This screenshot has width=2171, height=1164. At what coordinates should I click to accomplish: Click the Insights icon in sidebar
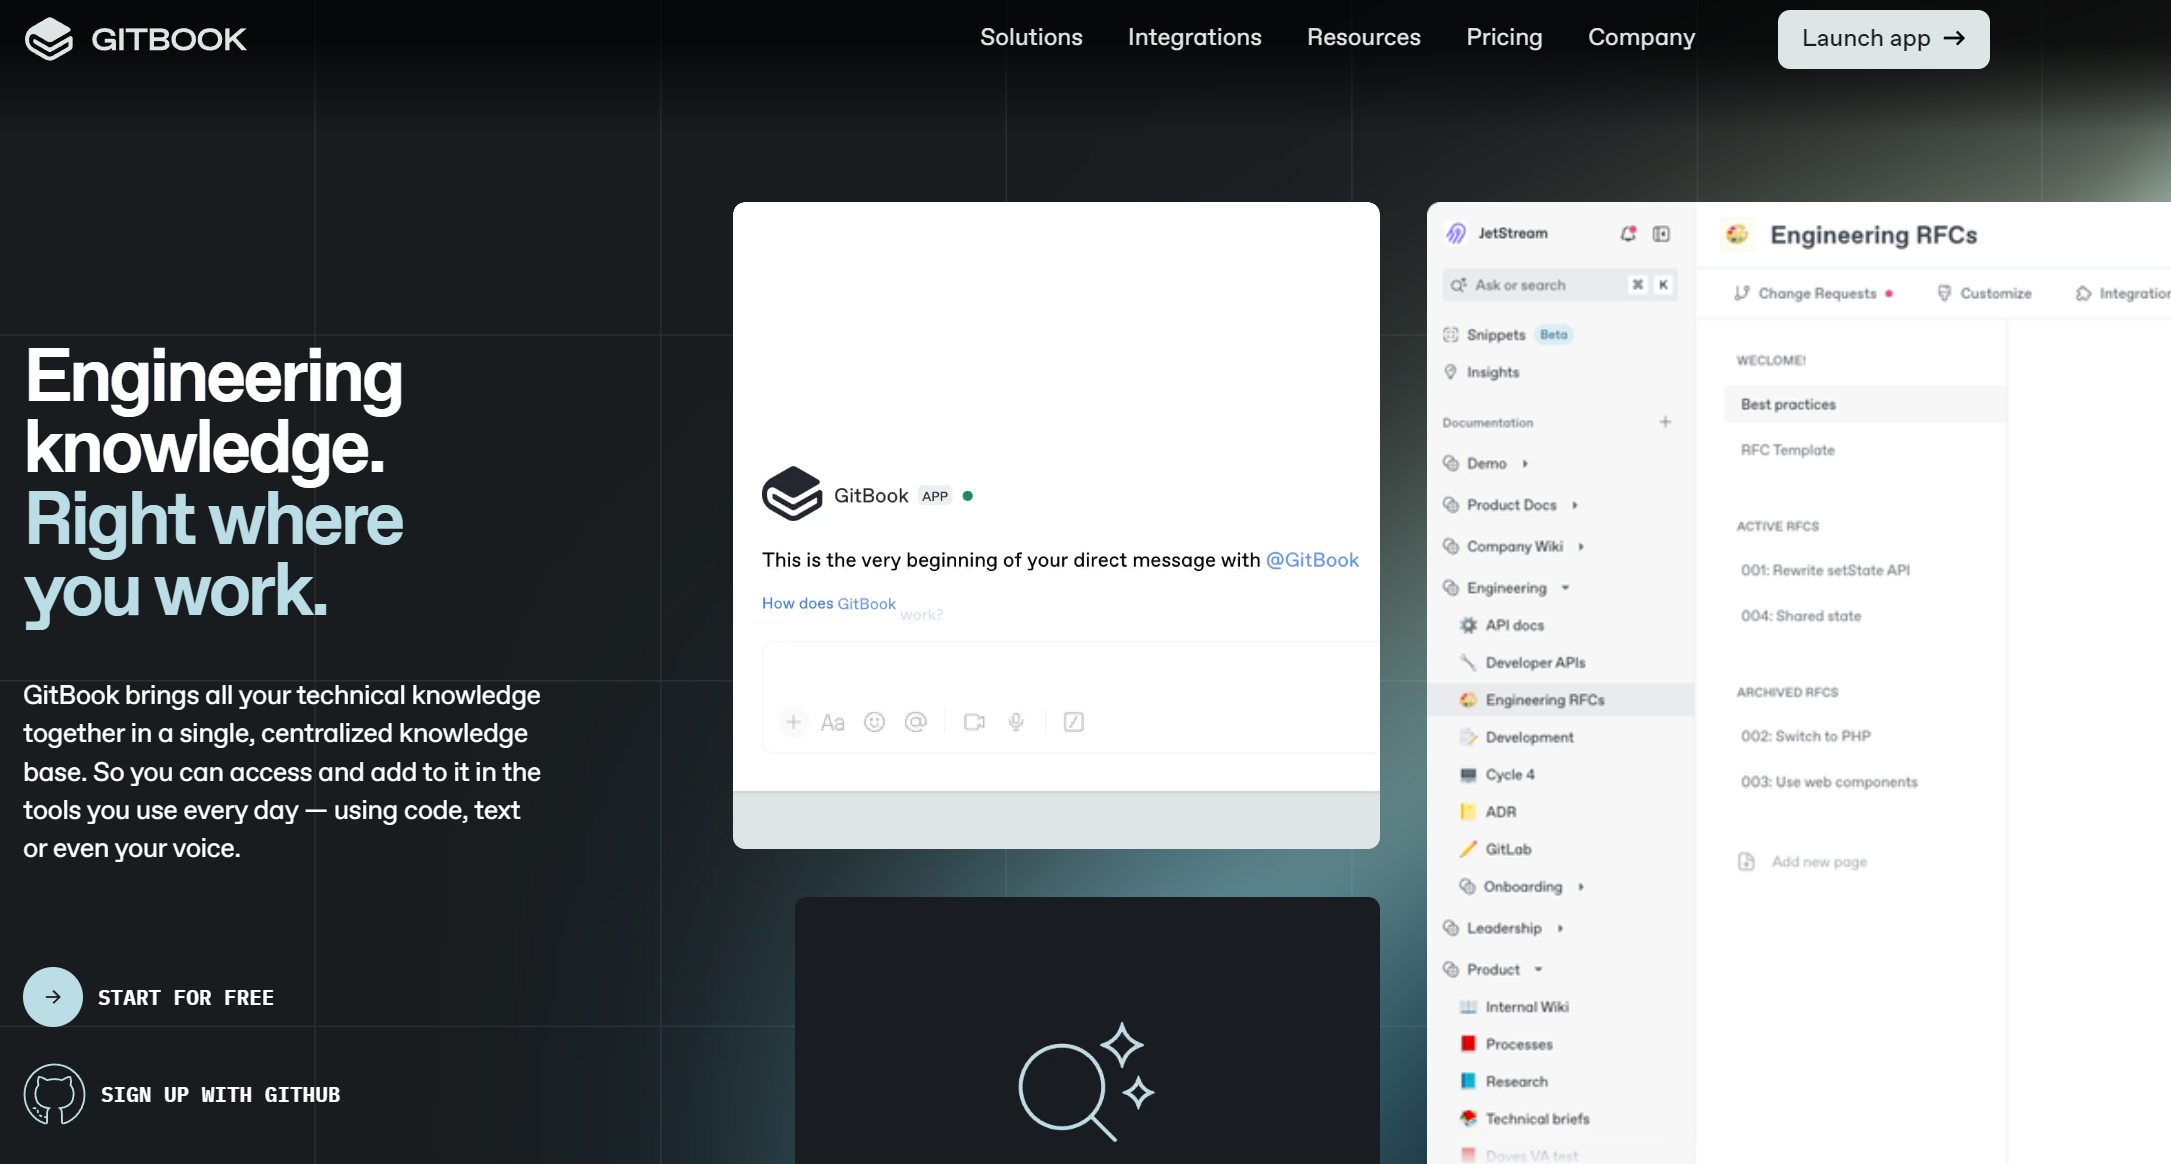click(x=1453, y=372)
